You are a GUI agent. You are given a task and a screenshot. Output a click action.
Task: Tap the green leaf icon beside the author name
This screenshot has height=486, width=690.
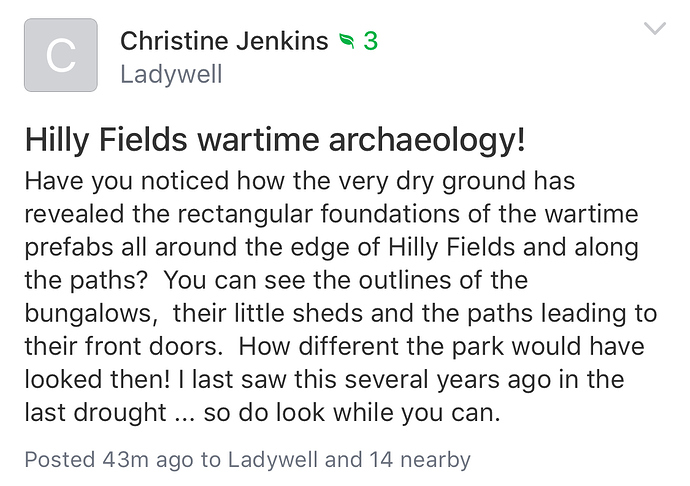(x=346, y=41)
